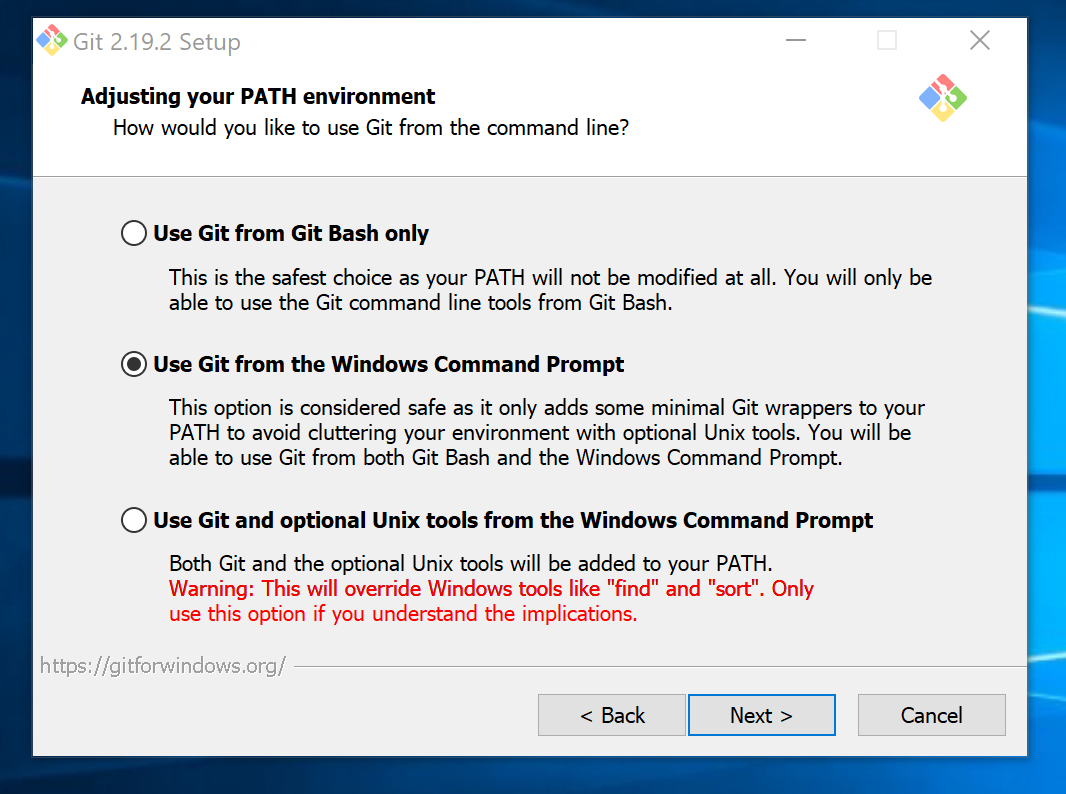The width and height of the screenshot is (1066, 794).
Task: Click the red 'Warning: This will override Windows tools' text
Action: [x=491, y=601]
